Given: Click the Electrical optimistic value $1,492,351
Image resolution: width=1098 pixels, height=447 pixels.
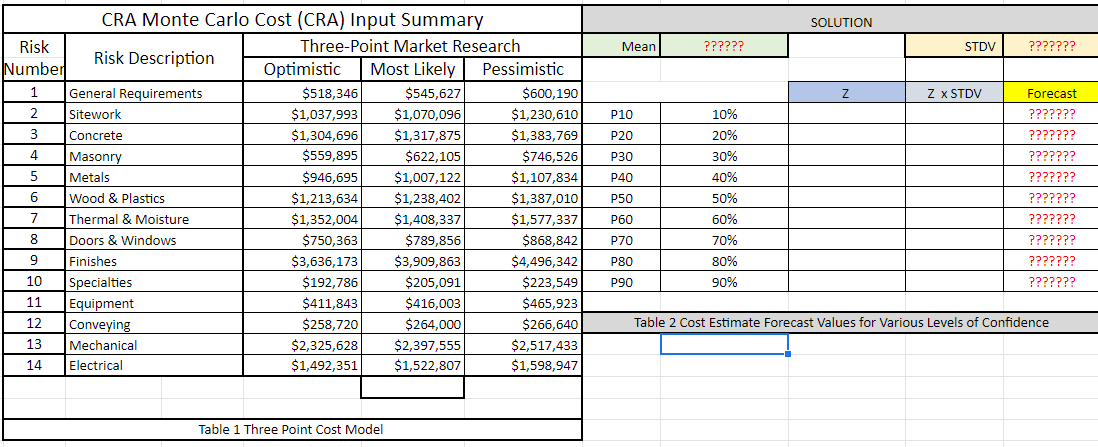Looking at the screenshot, I should tap(302, 365).
